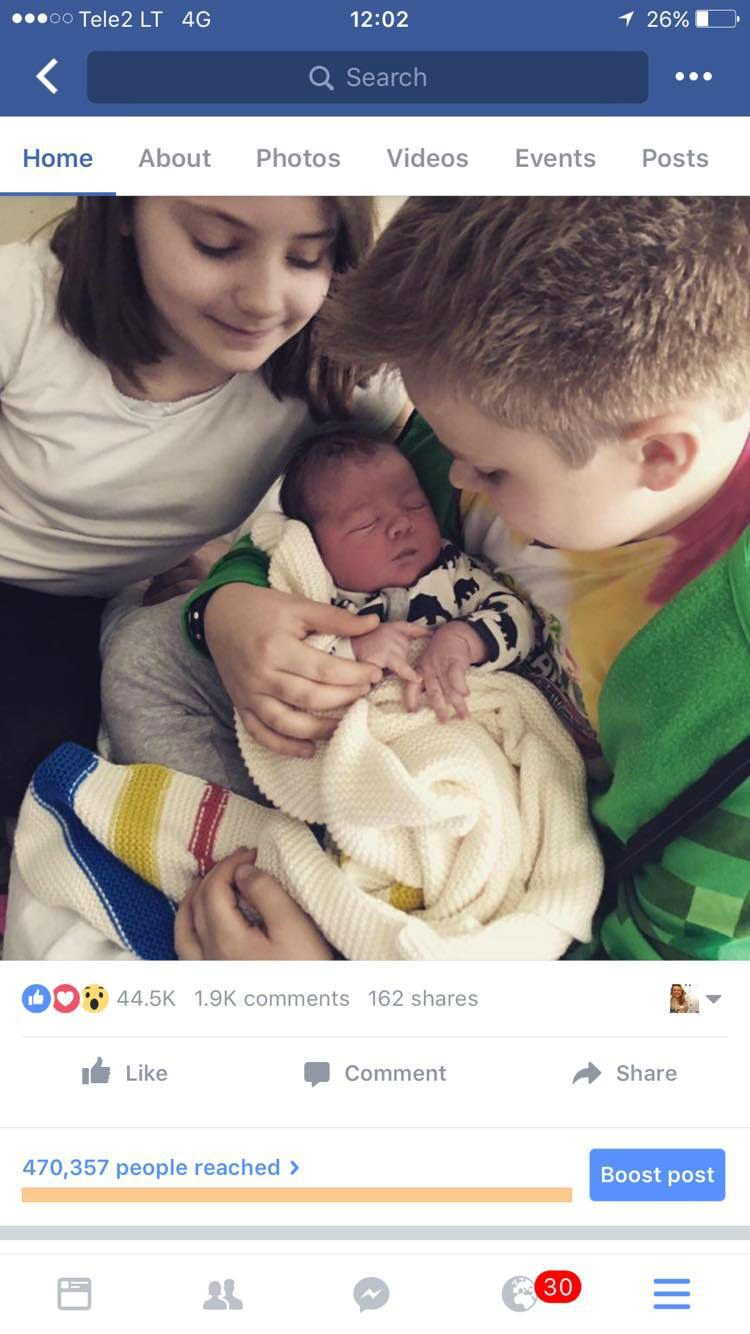Screen dimensions: 750x1334
Task: Open the News Feed icon in bottom bar
Action: click(x=74, y=1294)
